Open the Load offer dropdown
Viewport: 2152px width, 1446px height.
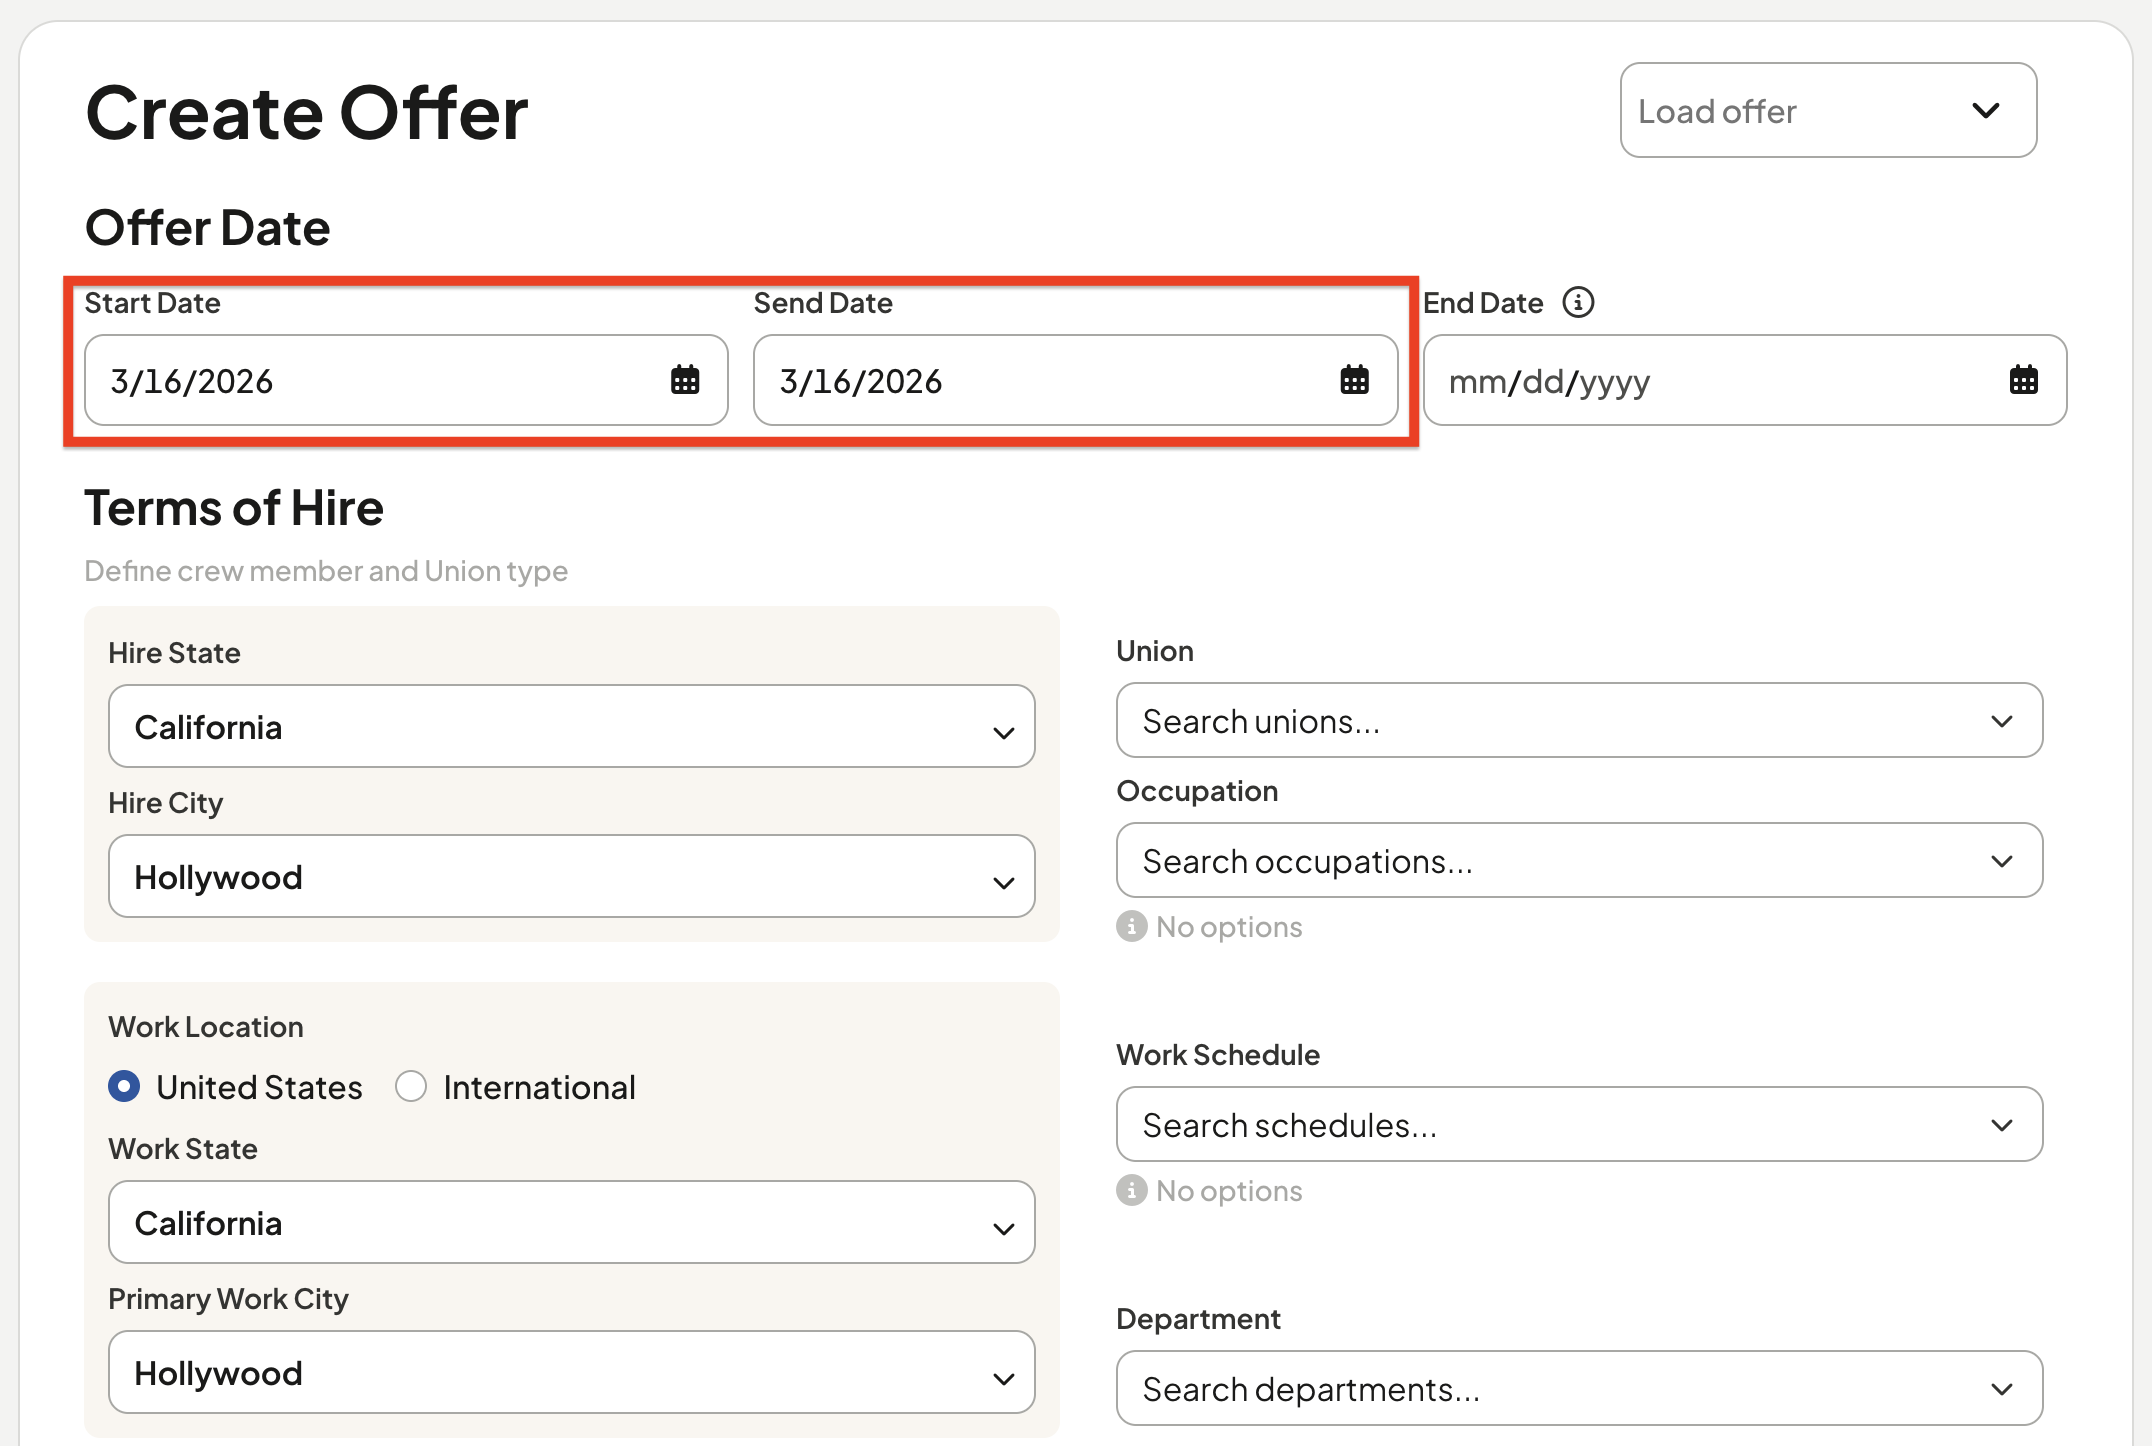(1828, 110)
